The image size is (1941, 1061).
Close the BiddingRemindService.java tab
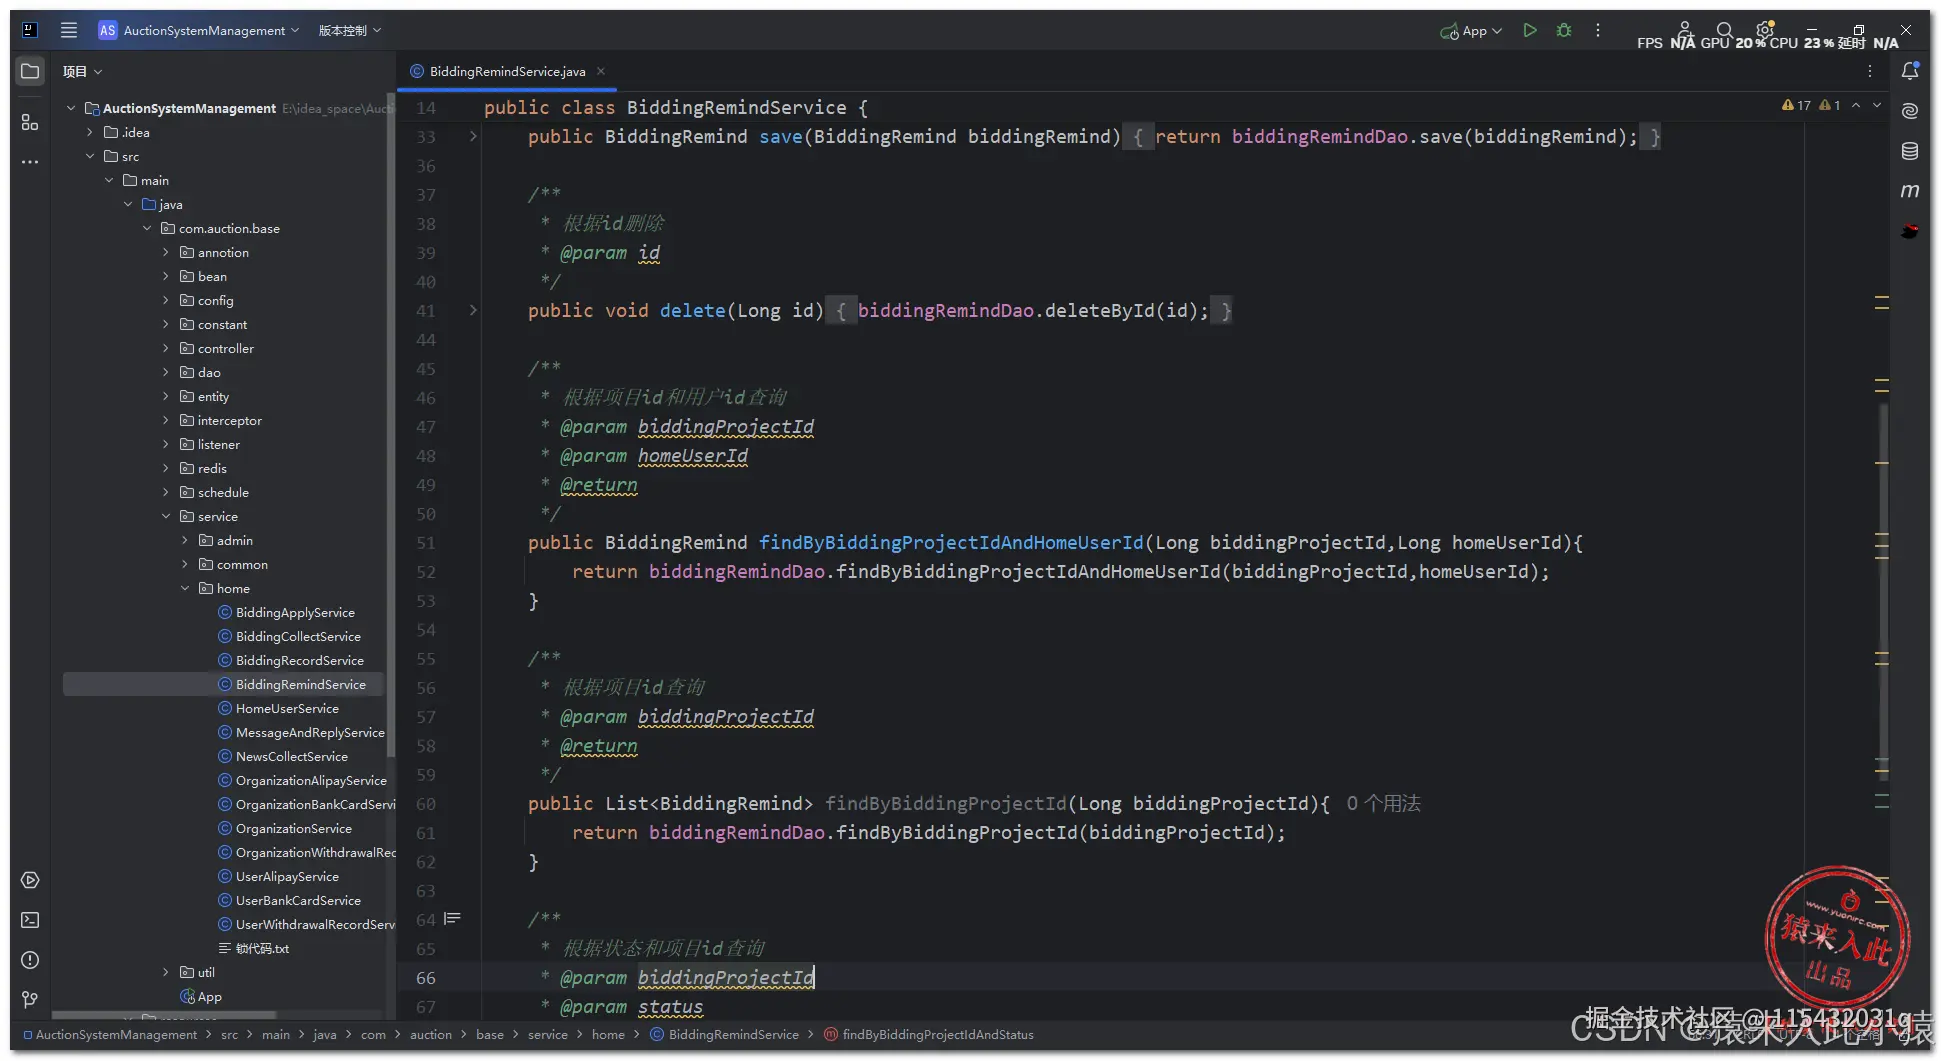click(x=601, y=71)
